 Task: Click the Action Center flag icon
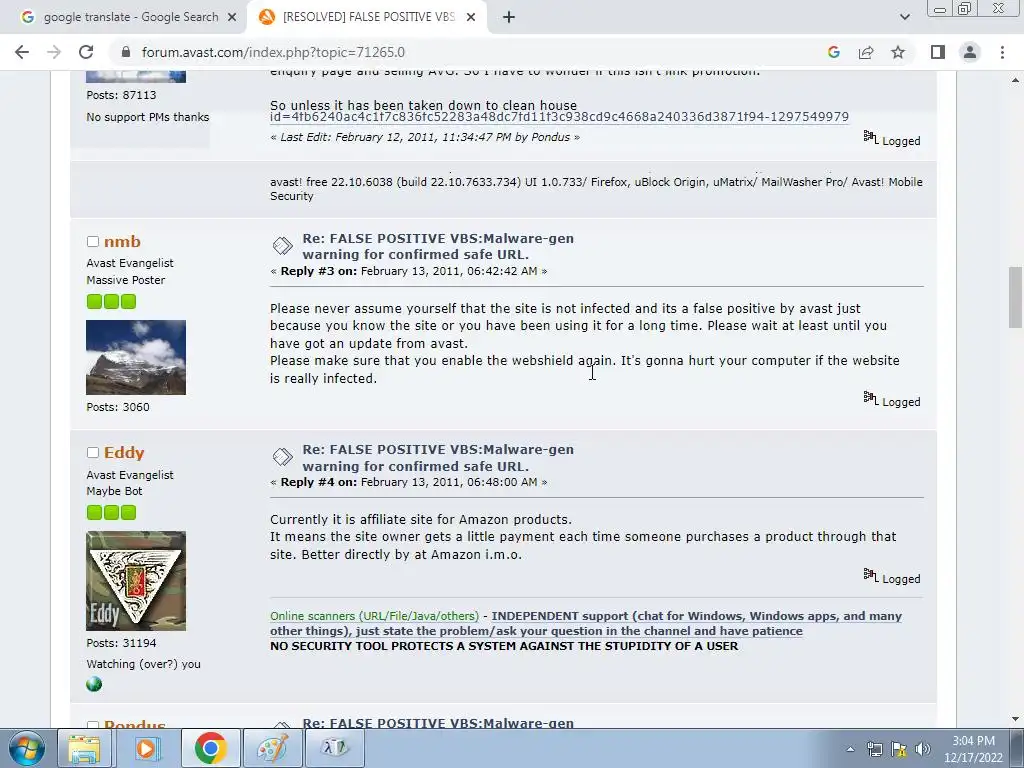[x=899, y=749]
